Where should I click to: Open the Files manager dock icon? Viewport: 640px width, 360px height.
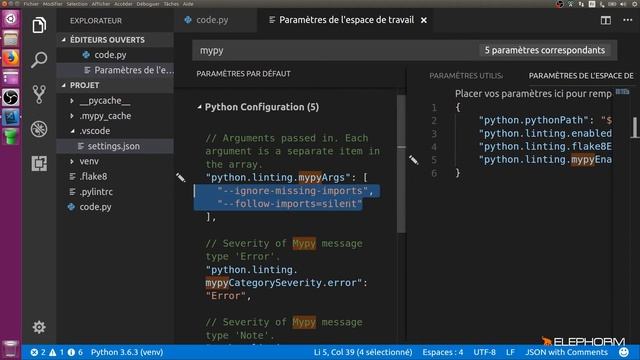[11, 38]
